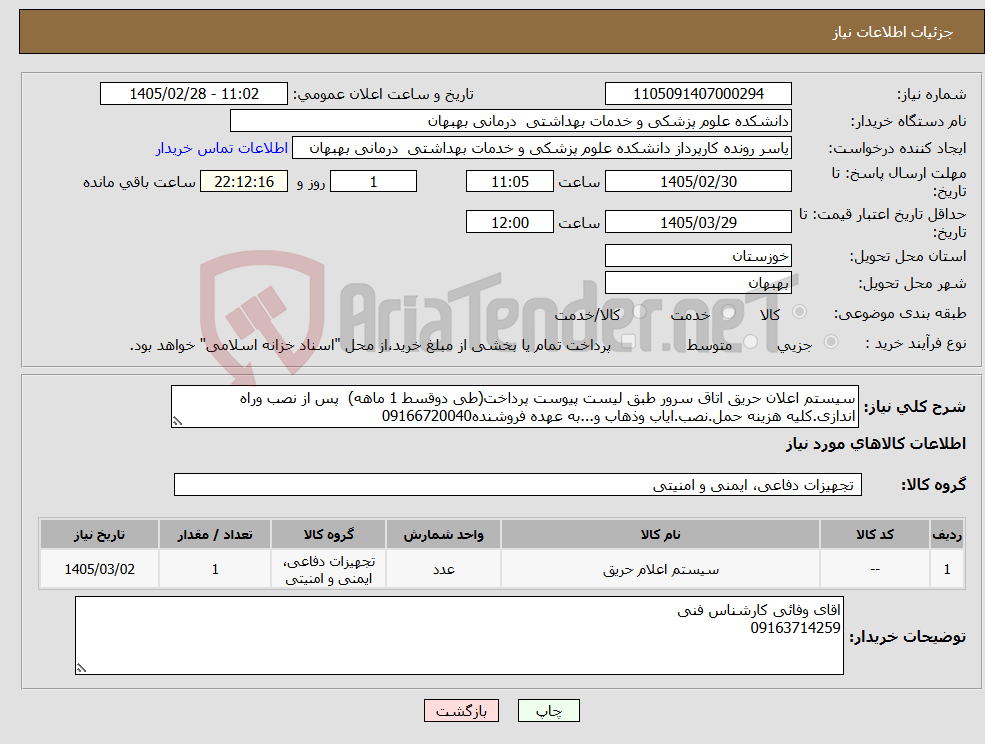
Task: Click the resize handle of the buyer notes box
Action: click(81, 669)
